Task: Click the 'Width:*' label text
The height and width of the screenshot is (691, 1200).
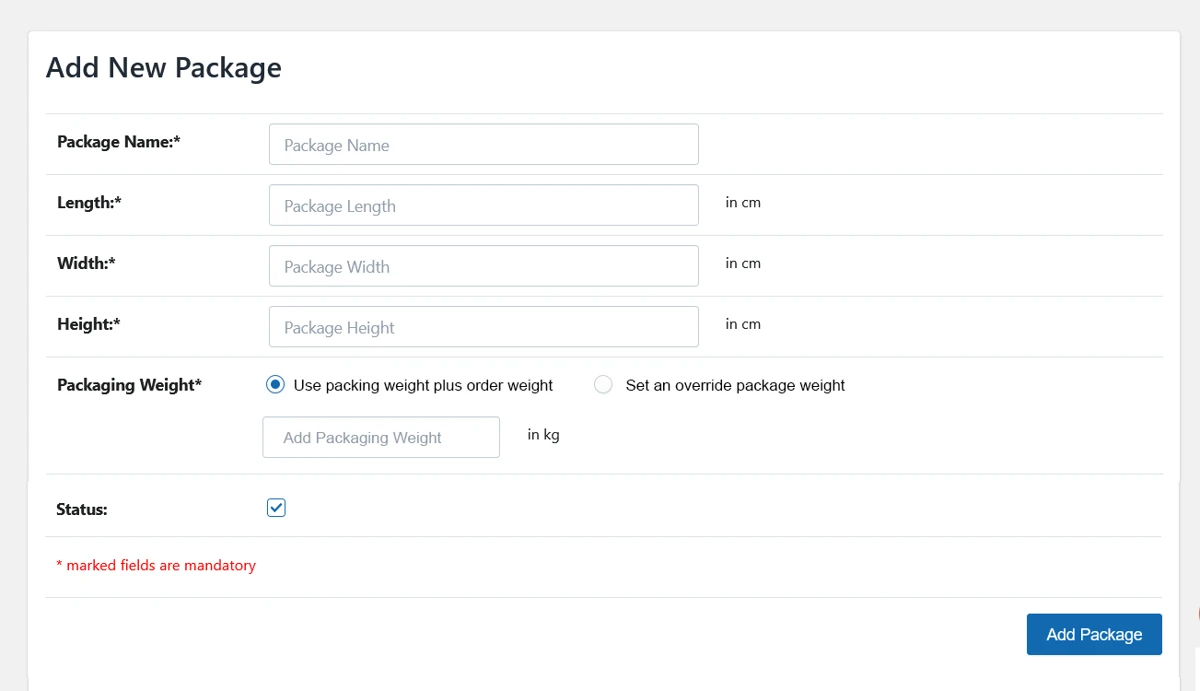Action: coord(86,264)
